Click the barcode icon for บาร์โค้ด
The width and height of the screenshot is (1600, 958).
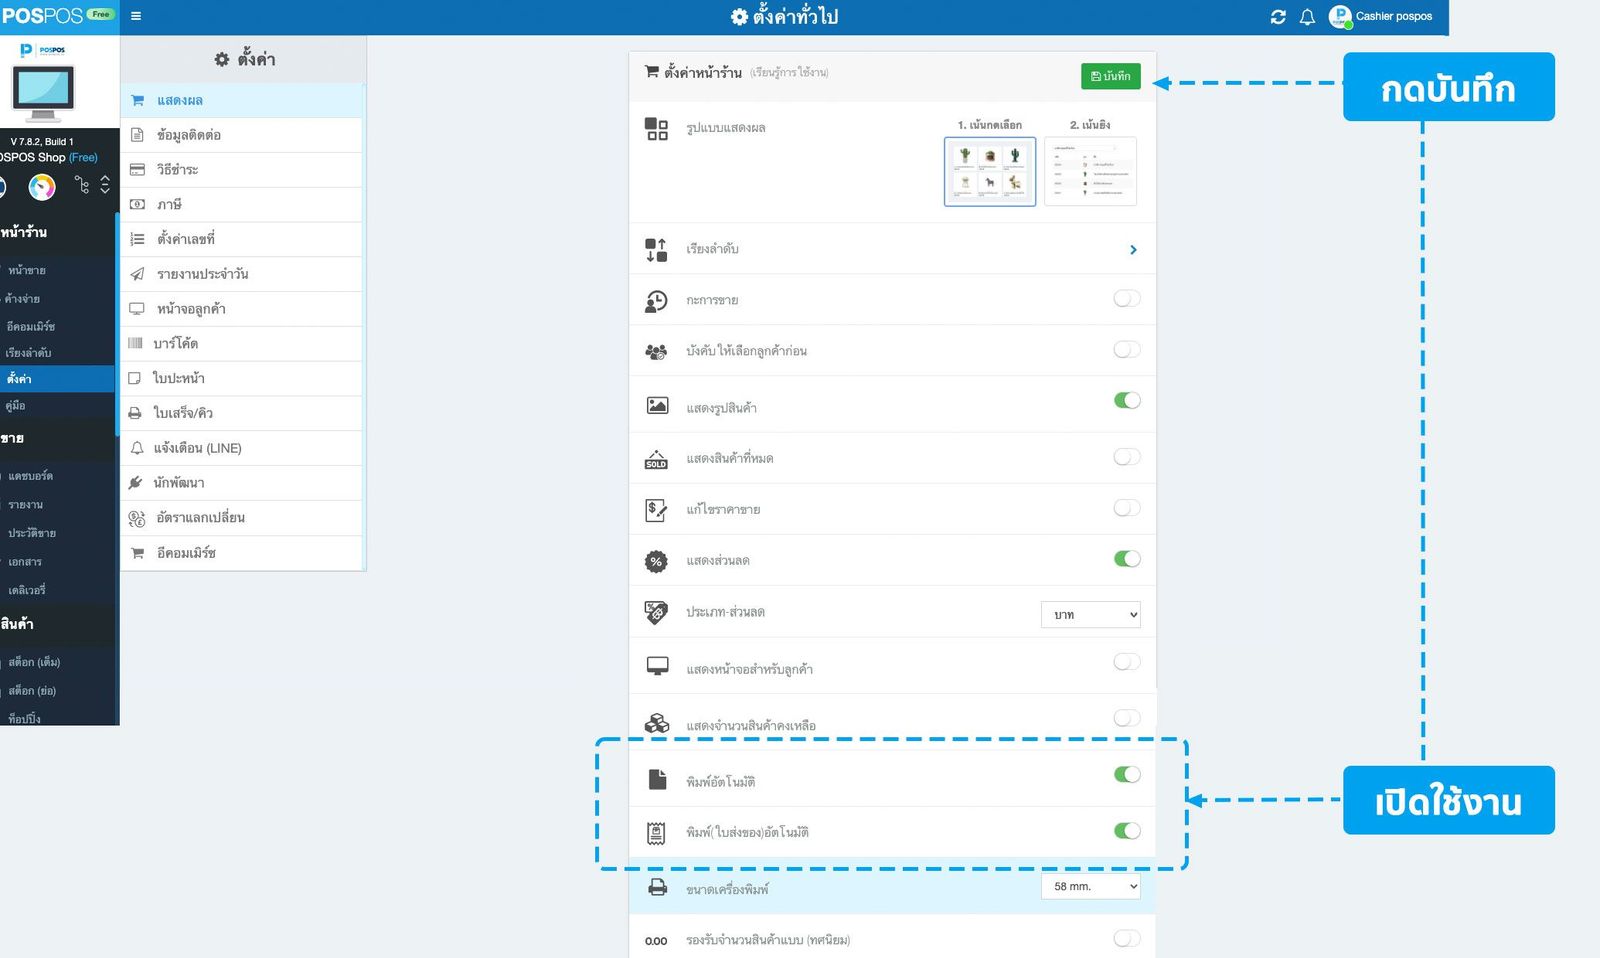[135, 343]
